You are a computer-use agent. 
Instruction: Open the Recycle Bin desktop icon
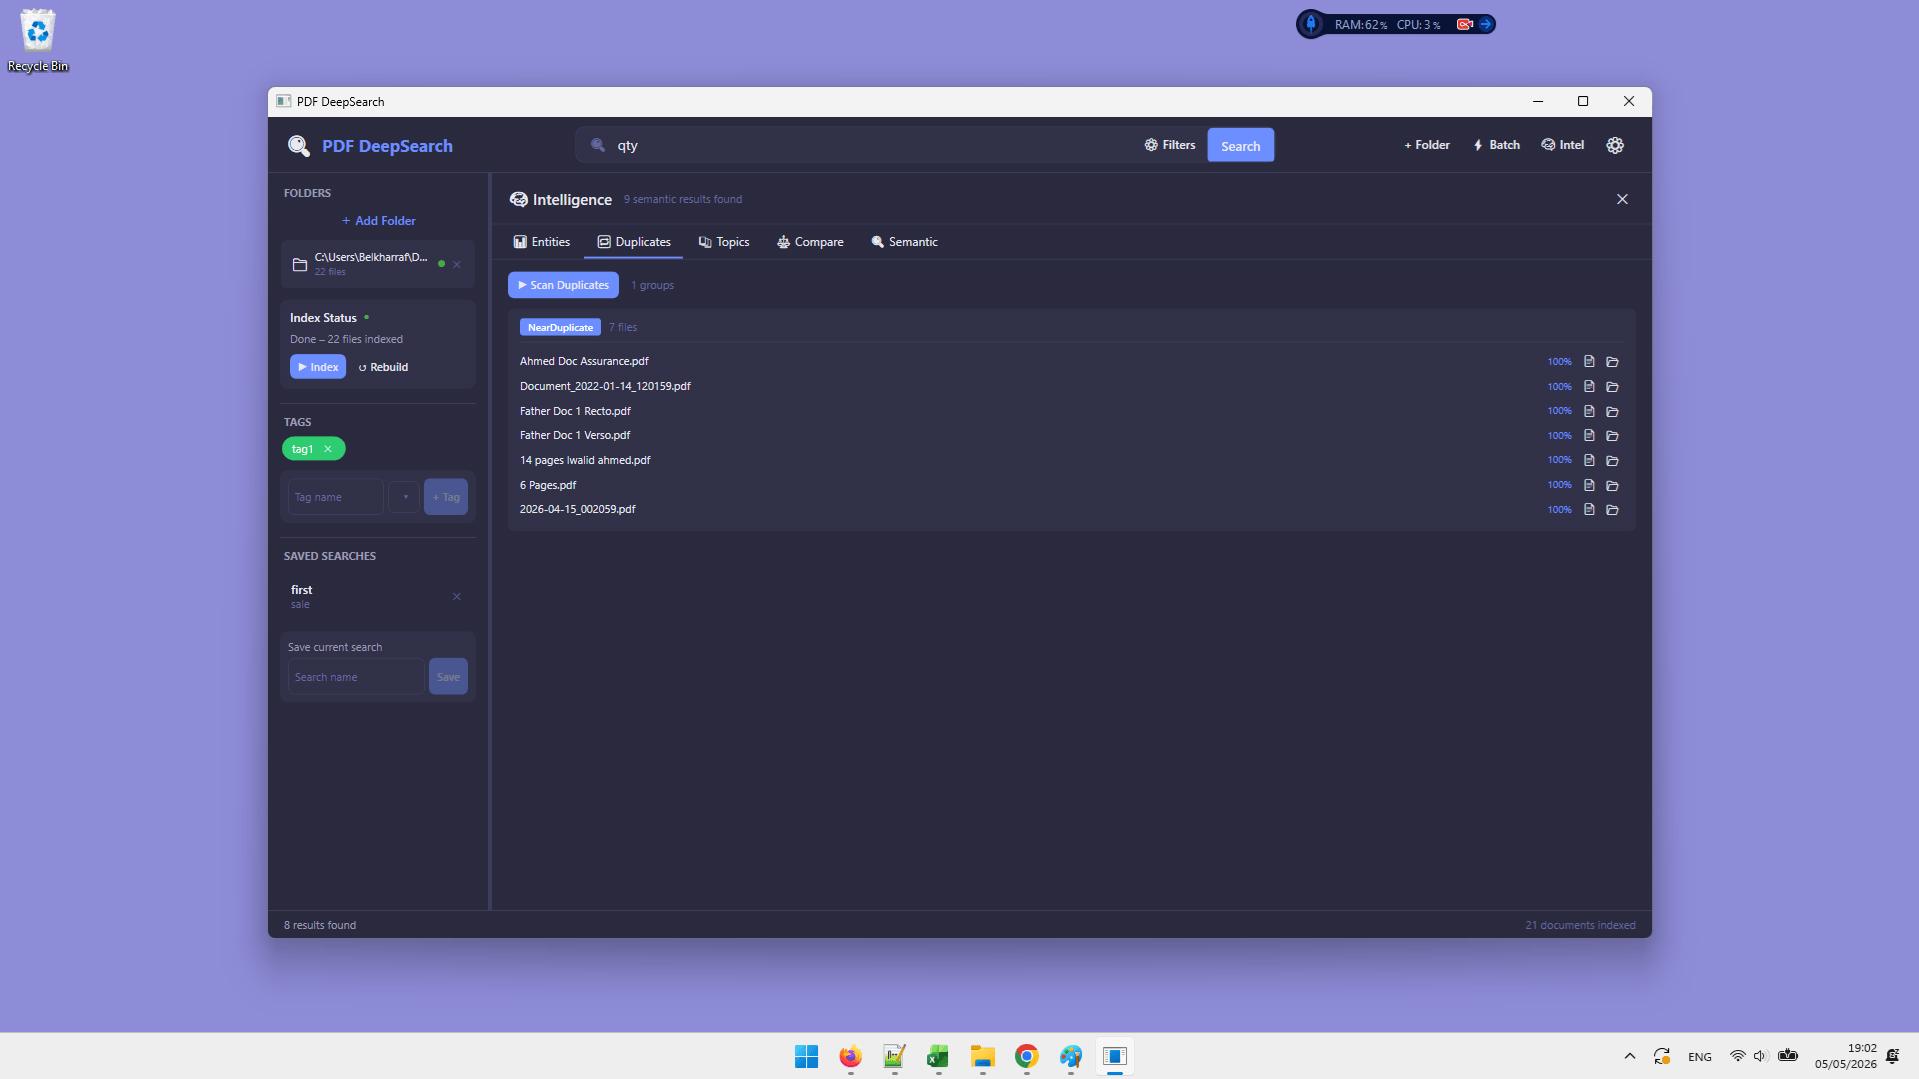coord(38,40)
